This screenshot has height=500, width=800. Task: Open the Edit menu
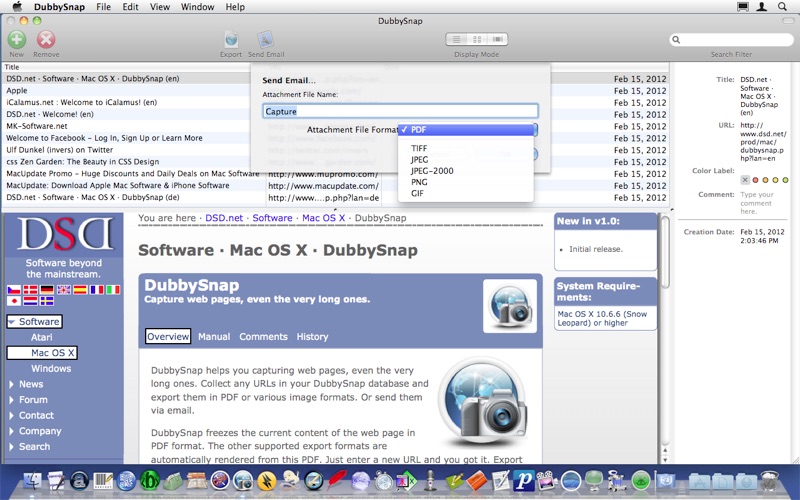(x=130, y=7)
